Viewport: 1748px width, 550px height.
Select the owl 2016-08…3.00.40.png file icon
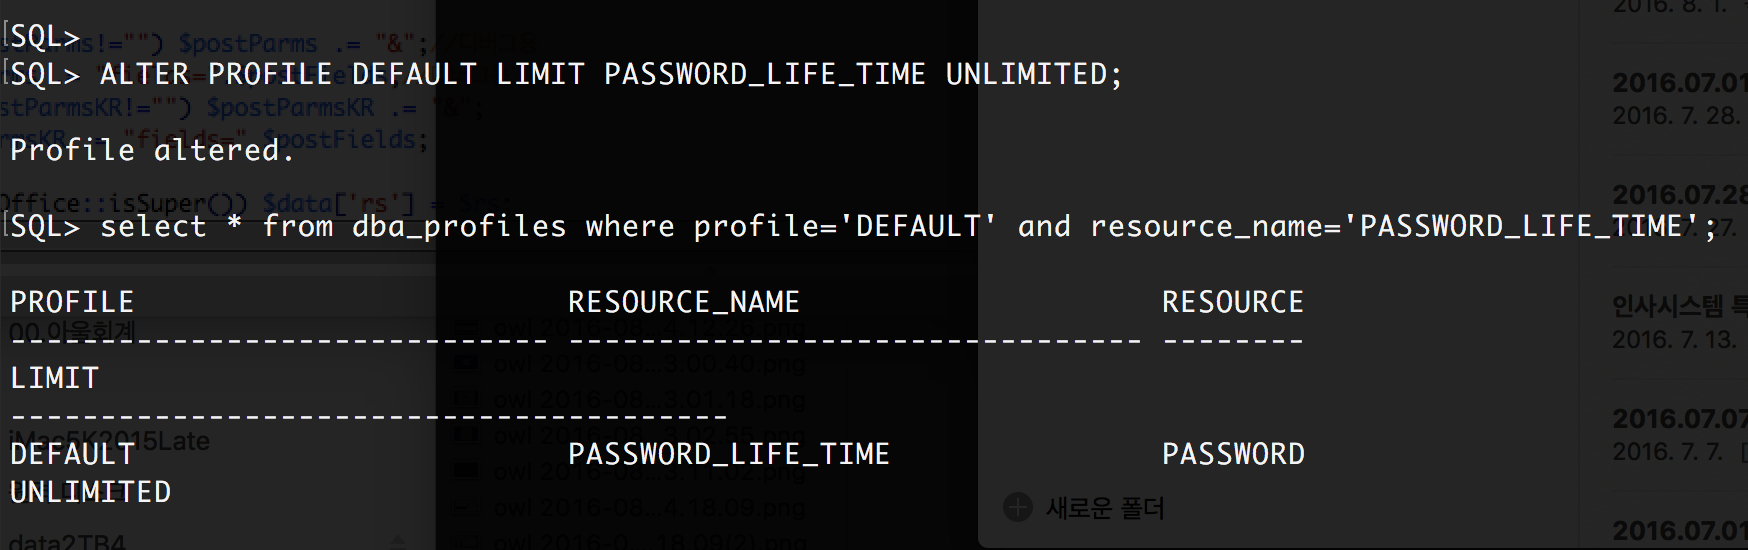(466, 364)
